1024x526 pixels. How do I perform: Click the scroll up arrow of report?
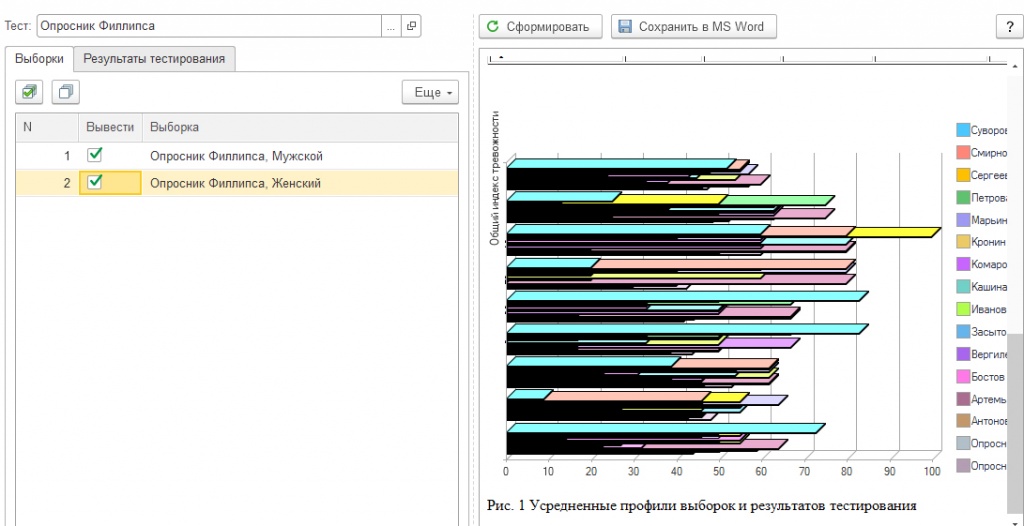1015,66
